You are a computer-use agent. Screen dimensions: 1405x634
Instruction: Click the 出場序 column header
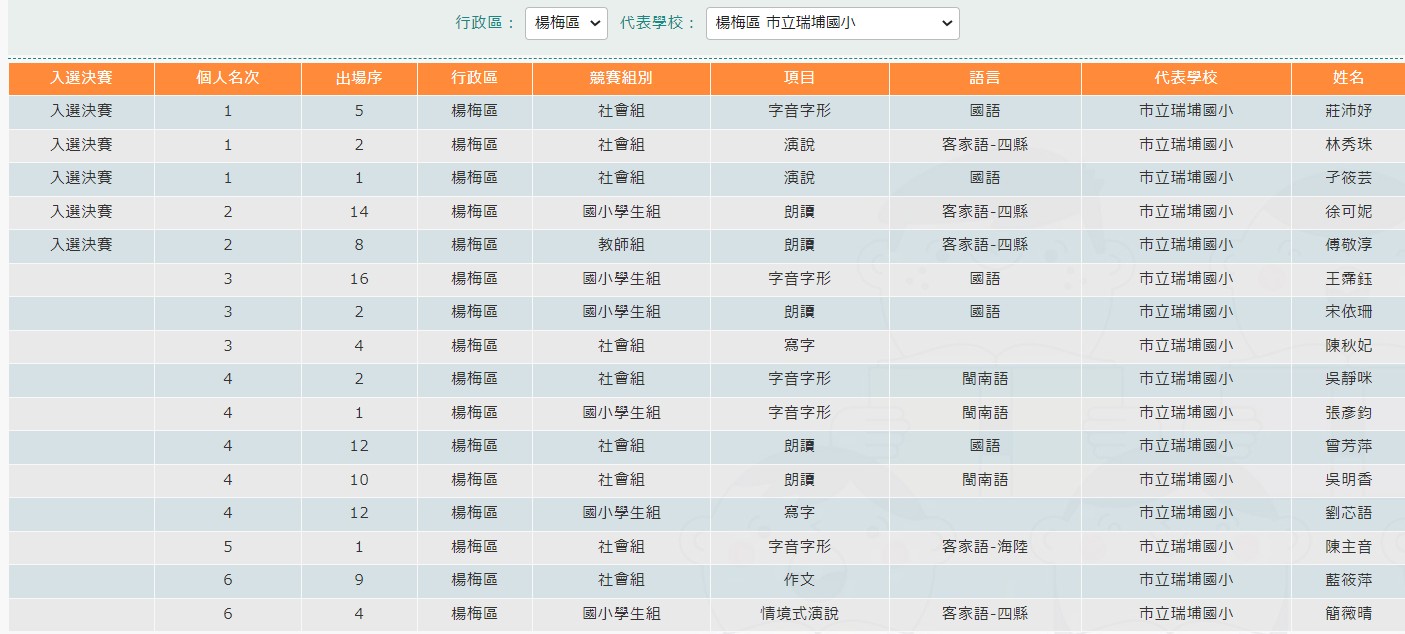[x=359, y=78]
